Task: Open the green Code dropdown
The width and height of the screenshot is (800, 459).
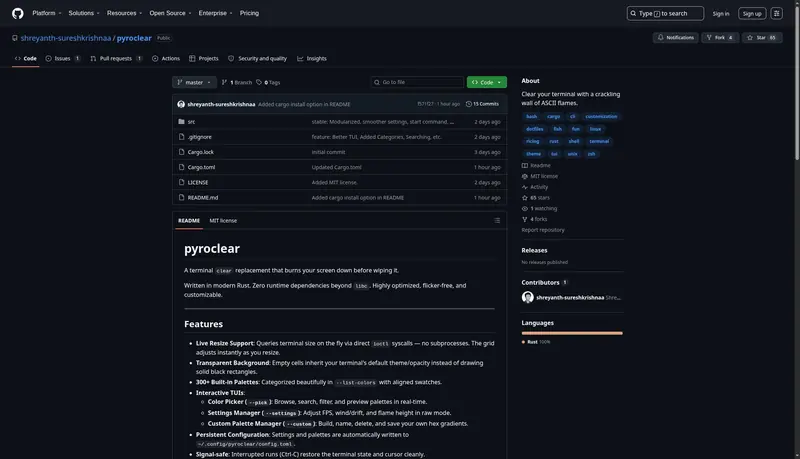Action: point(487,82)
